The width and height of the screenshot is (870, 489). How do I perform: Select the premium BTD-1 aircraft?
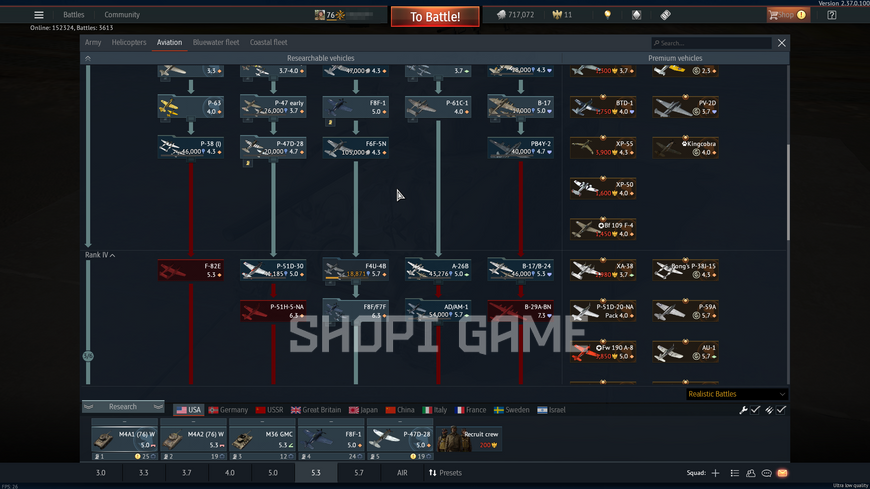[x=603, y=107]
